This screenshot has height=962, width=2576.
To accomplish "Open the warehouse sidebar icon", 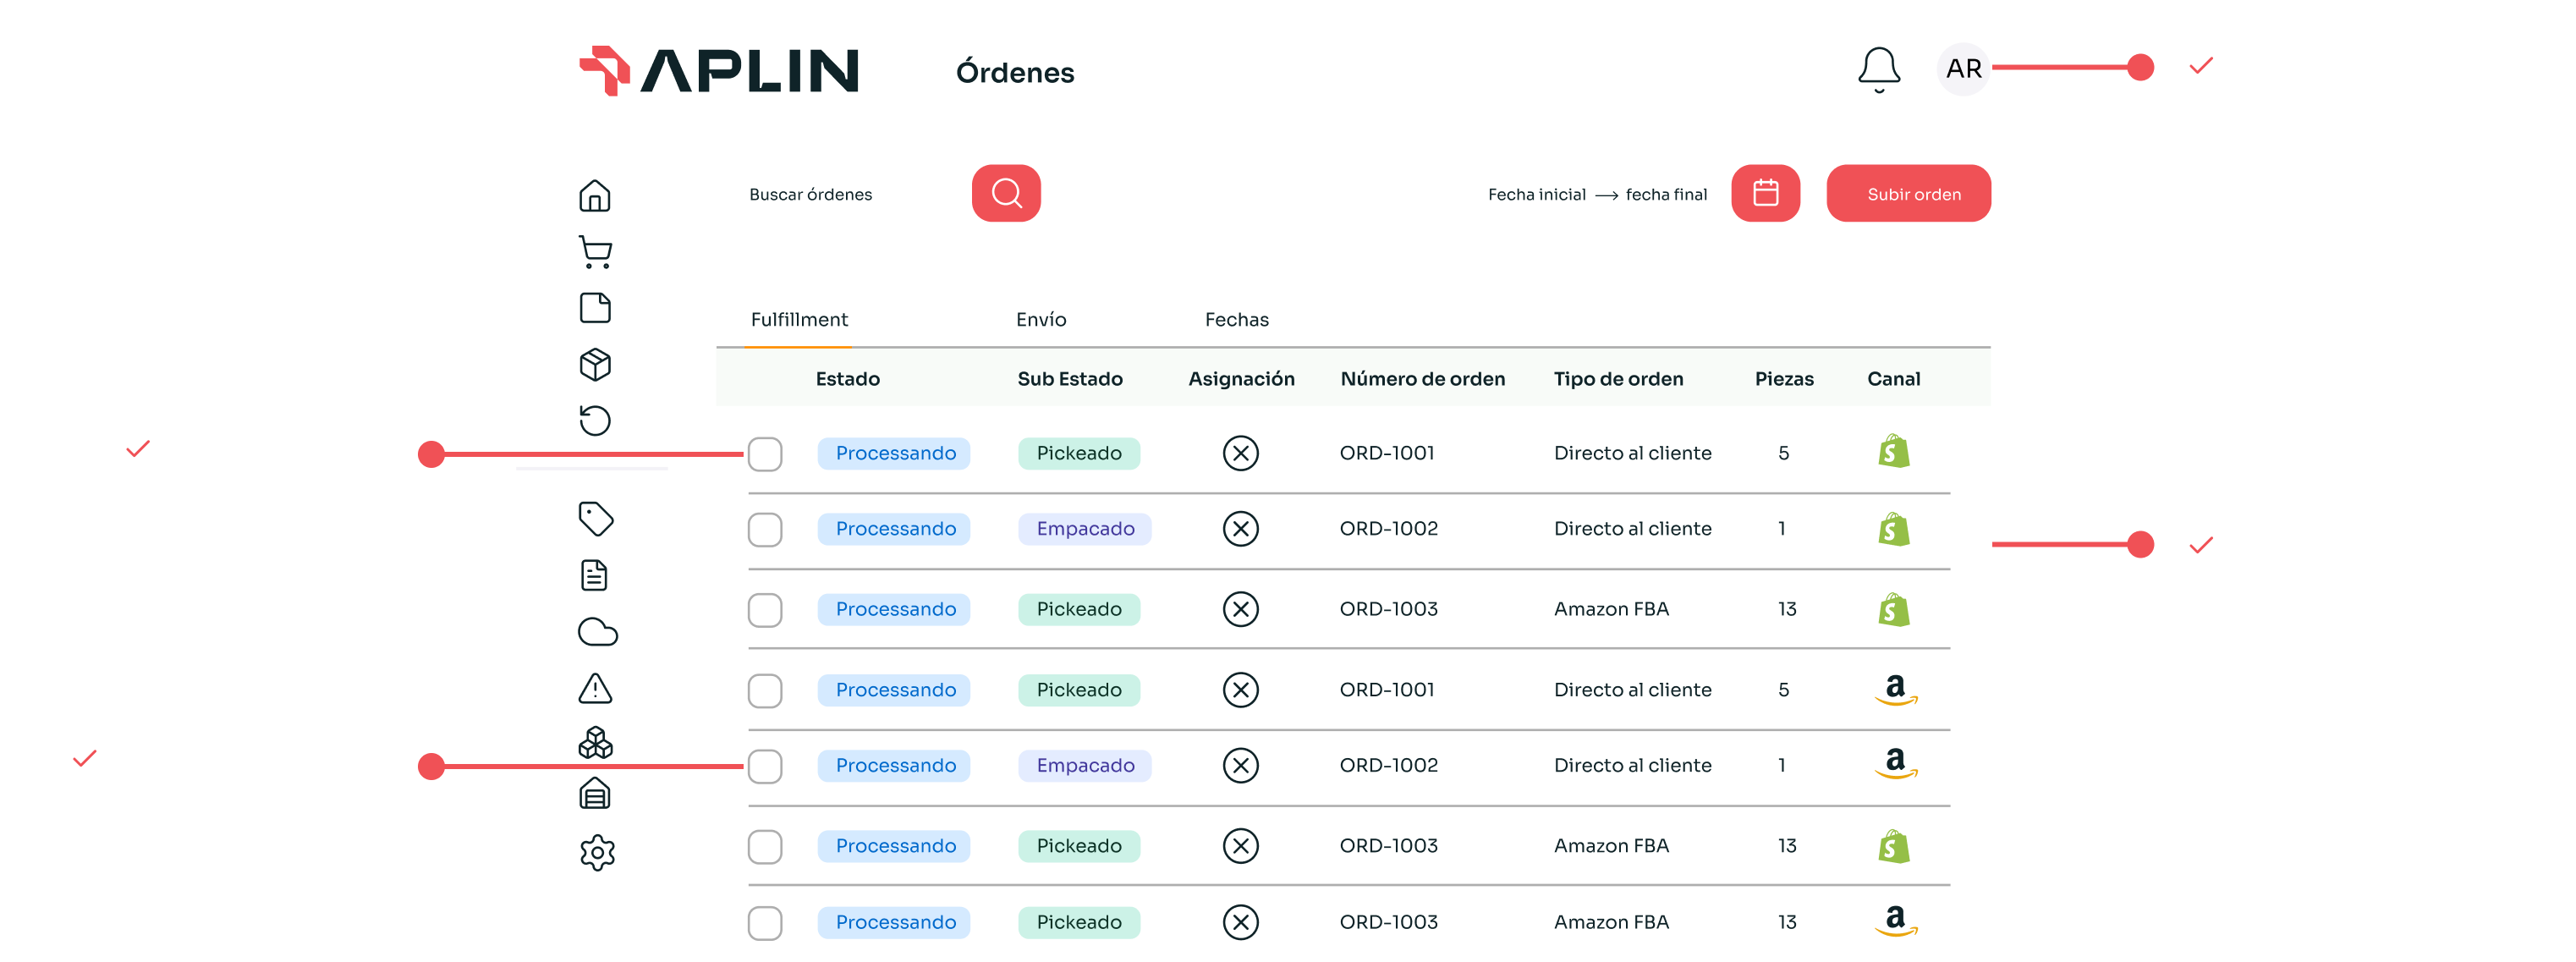I will [595, 794].
